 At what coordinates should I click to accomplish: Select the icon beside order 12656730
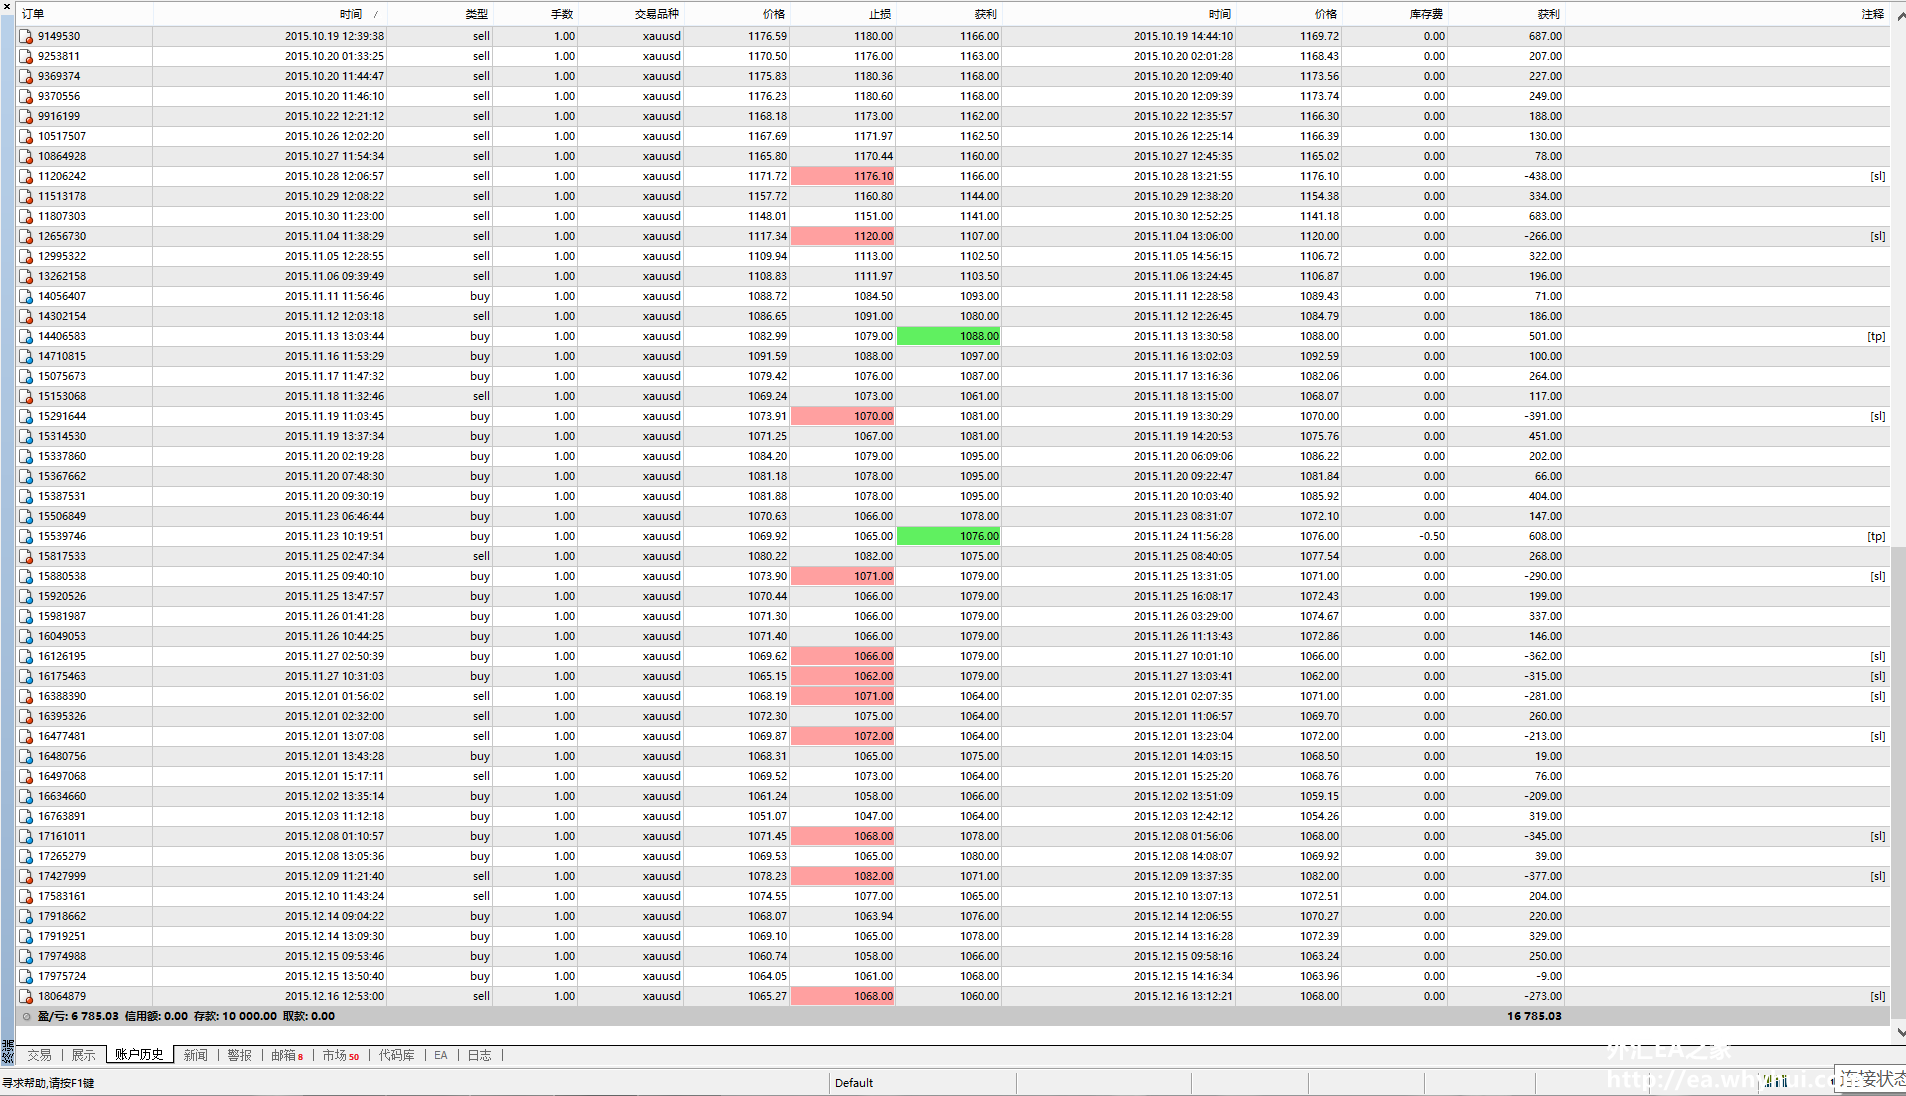26,236
